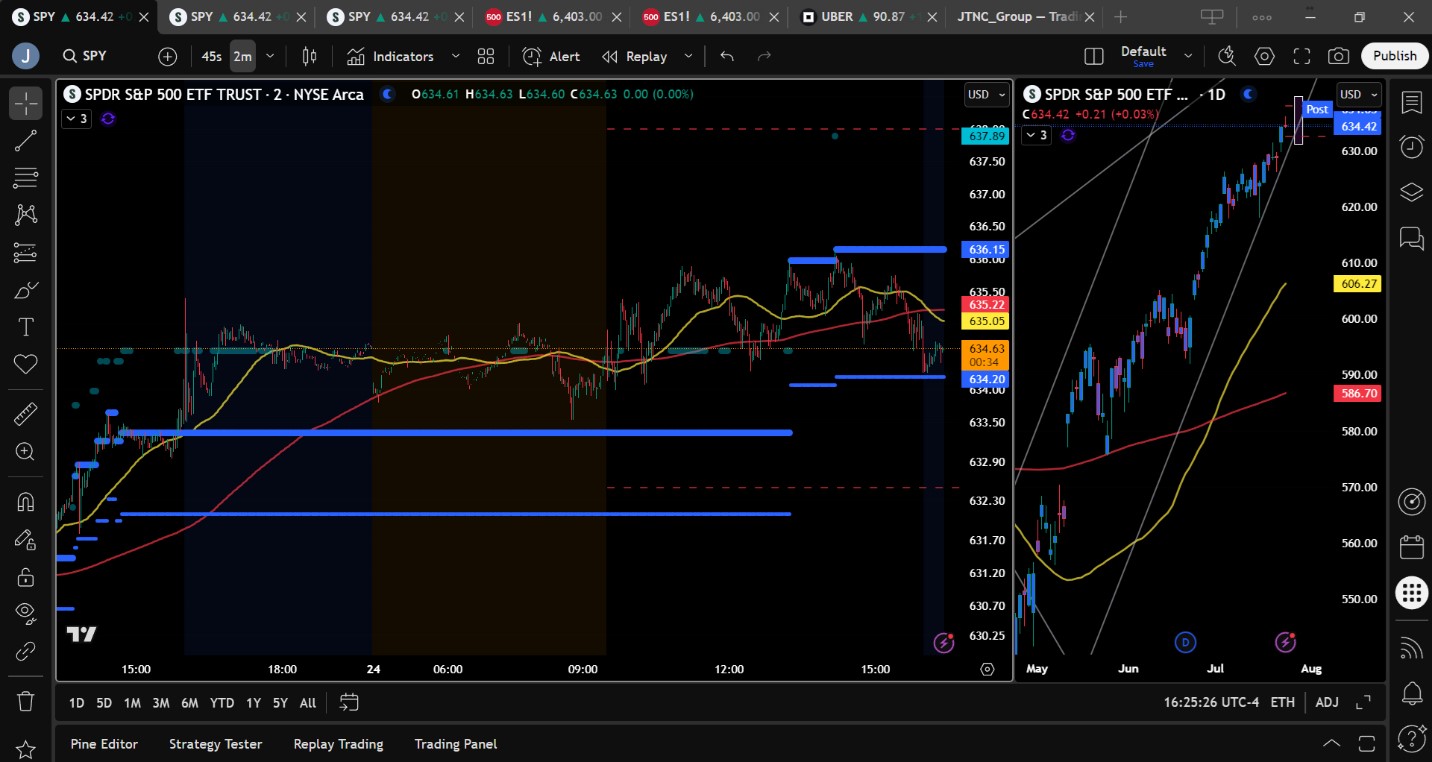Screen dimensions: 1432x762
Task: Open the notifications bell panel
Action: point(1412,692)
